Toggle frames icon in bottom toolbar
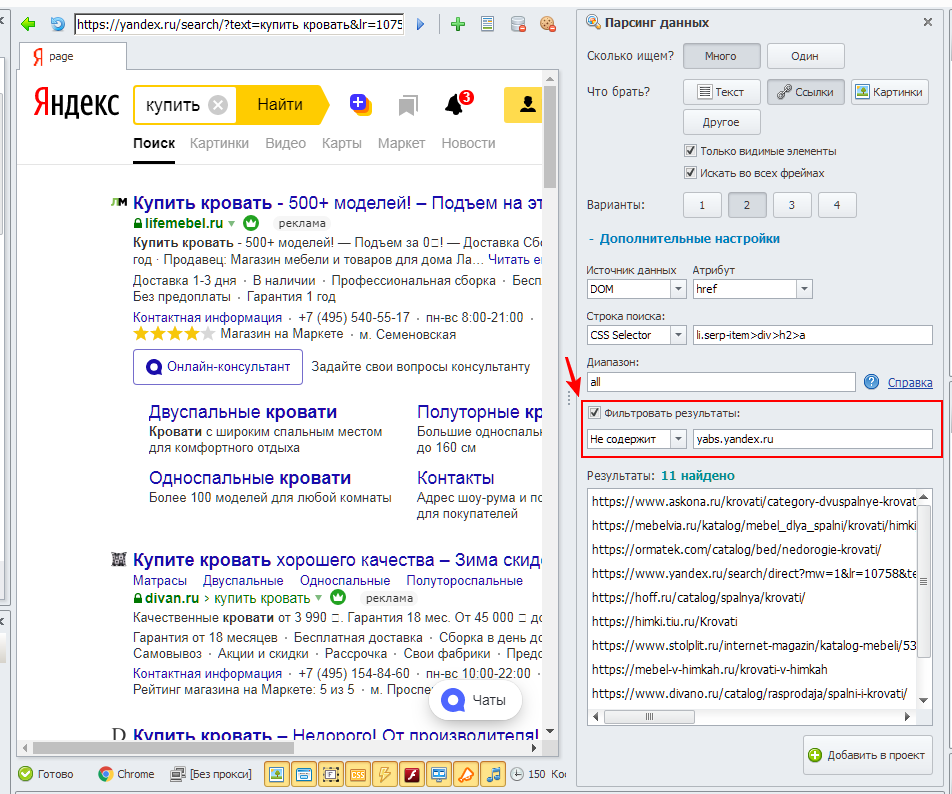The width and height of the screenshot is (952, 794). pyautogui.click(x=330, y=774)
